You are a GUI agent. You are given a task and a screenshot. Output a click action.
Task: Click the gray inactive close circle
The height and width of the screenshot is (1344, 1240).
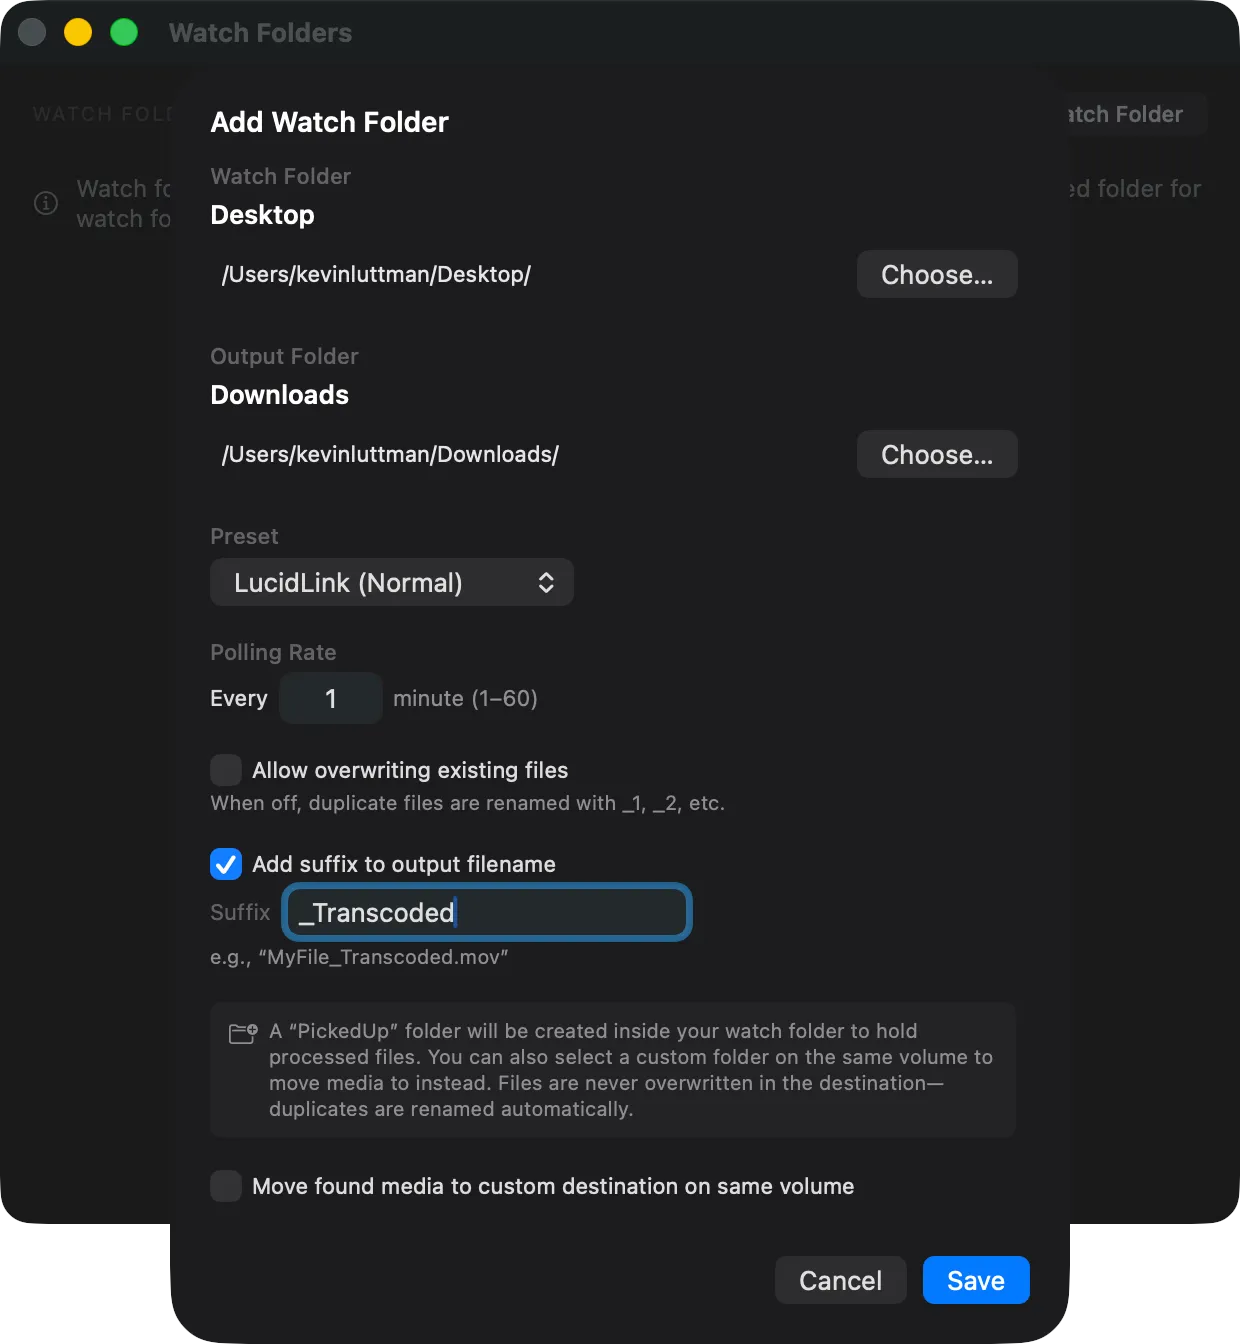point(32,32)
